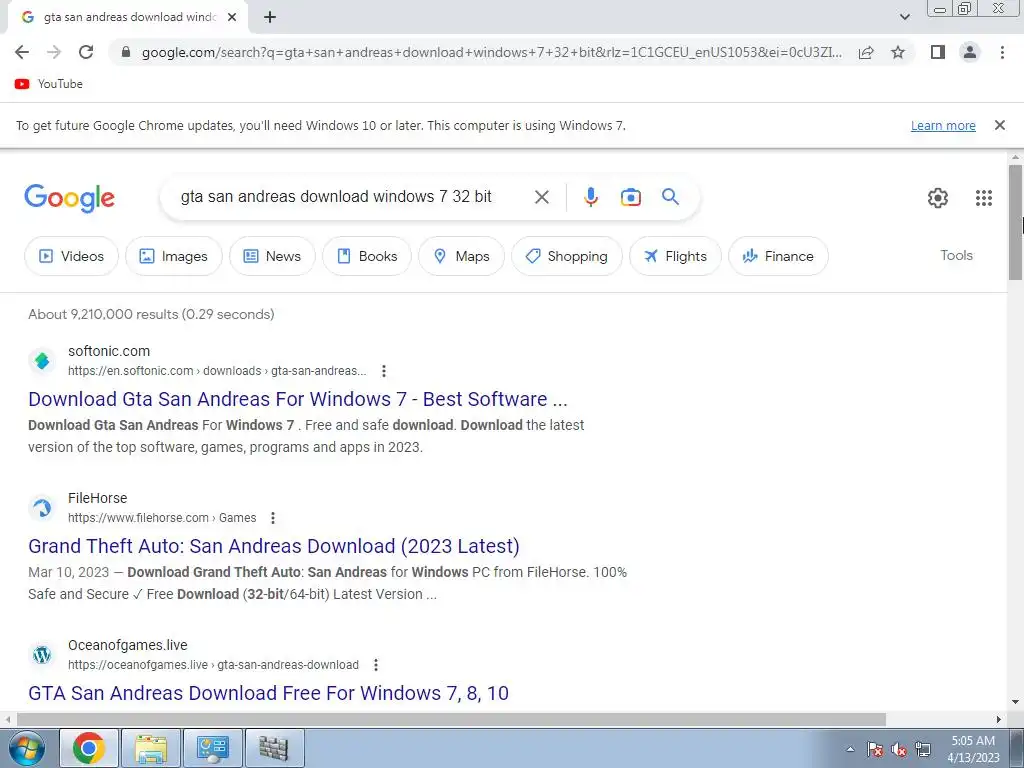This screenshot has height=768, width=1024.
Task: Submit search with magnifying glass icon
Action: coord(670,197)
